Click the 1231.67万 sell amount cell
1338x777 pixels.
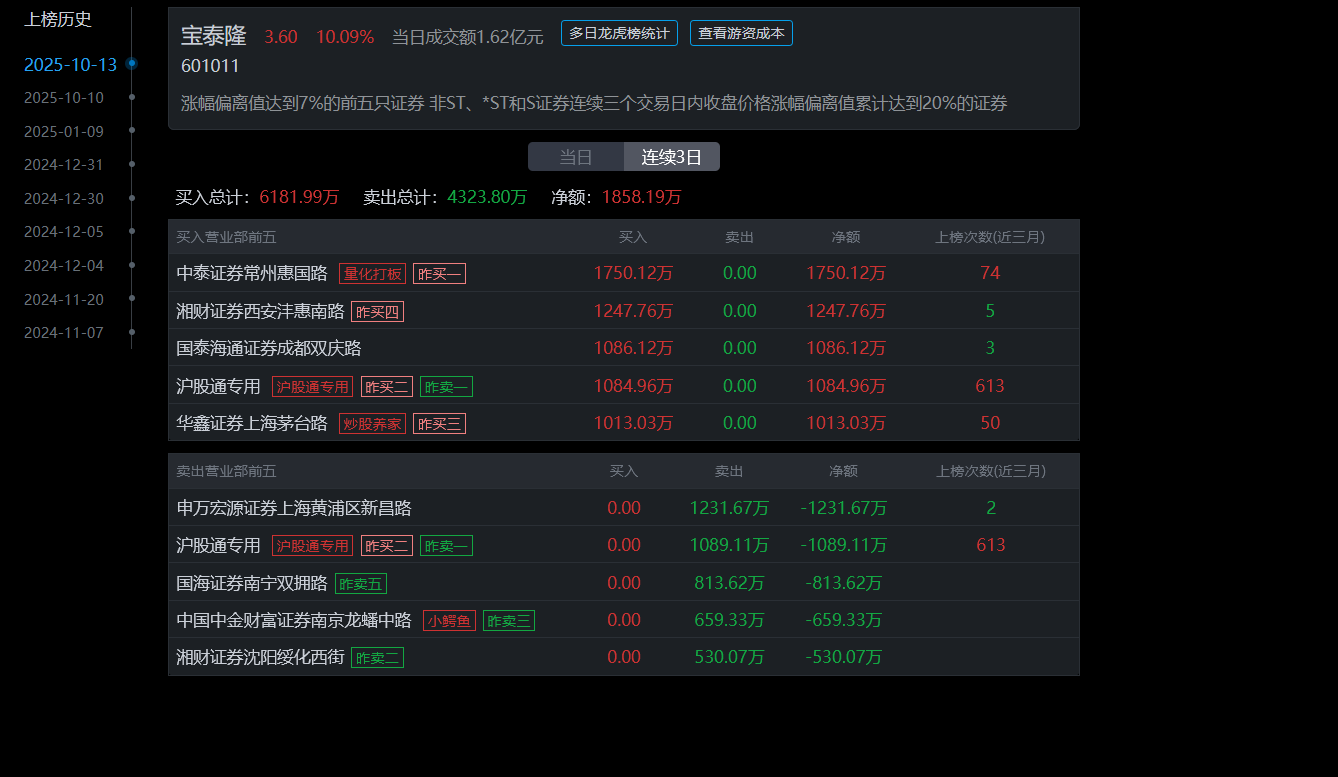pos(729,508)
